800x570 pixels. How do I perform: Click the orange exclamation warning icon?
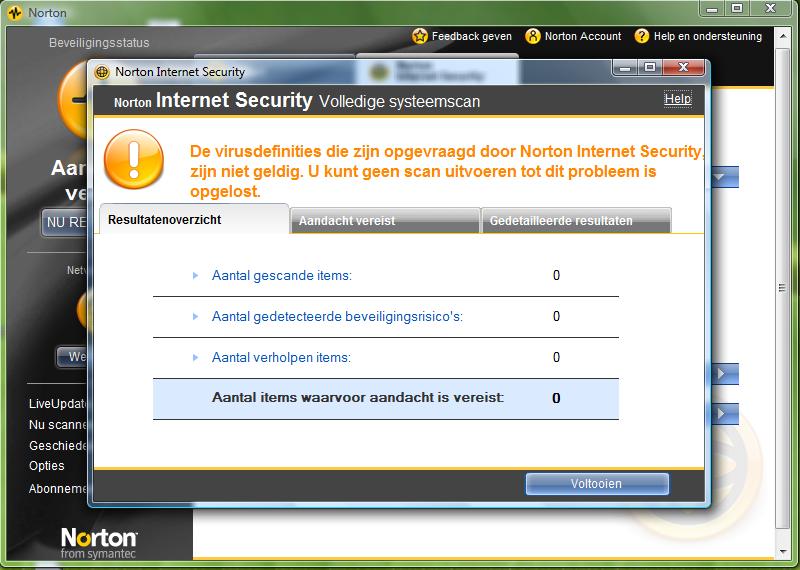[134, 159]
